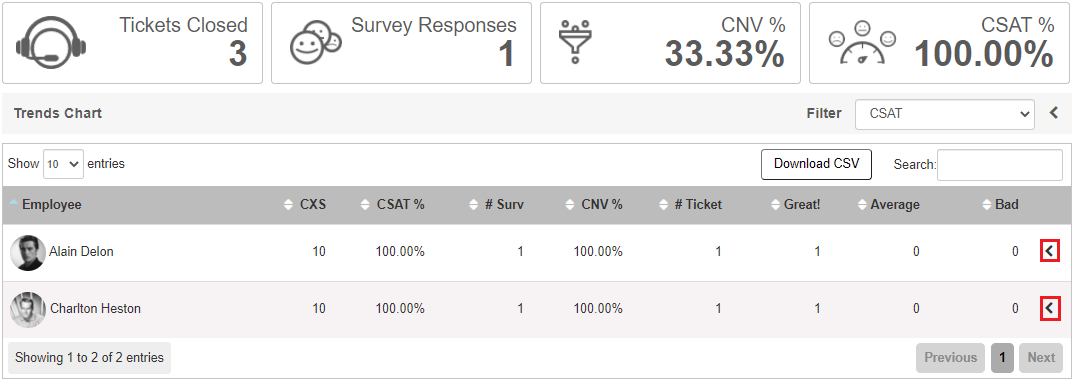This screenshot has width=1076, height=383.
Task: Expand Alain Delon's row details chevron
Action: pos(1049,251)
